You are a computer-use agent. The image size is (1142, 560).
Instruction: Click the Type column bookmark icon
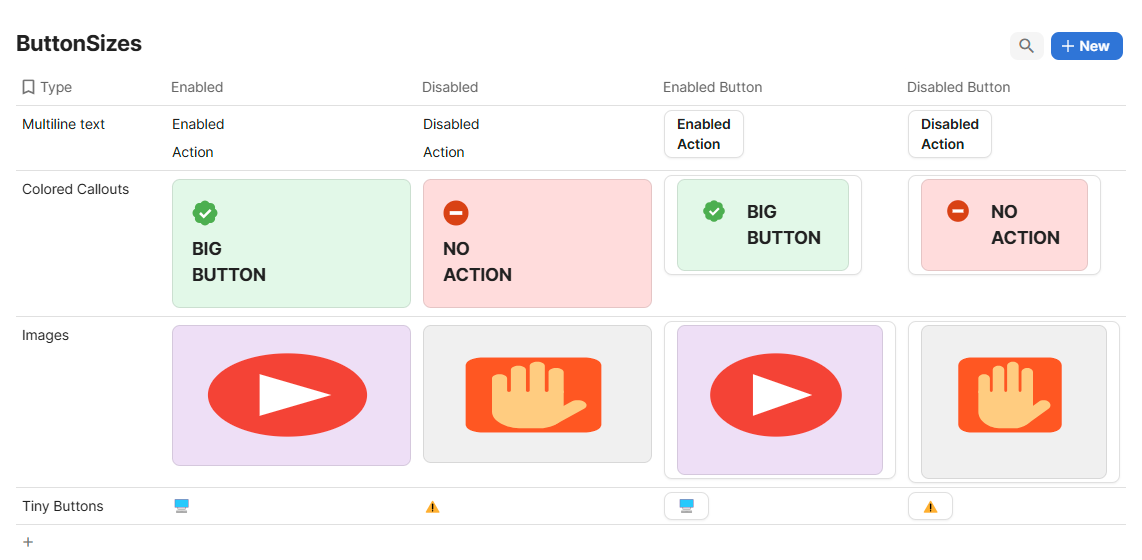[29, 87]
